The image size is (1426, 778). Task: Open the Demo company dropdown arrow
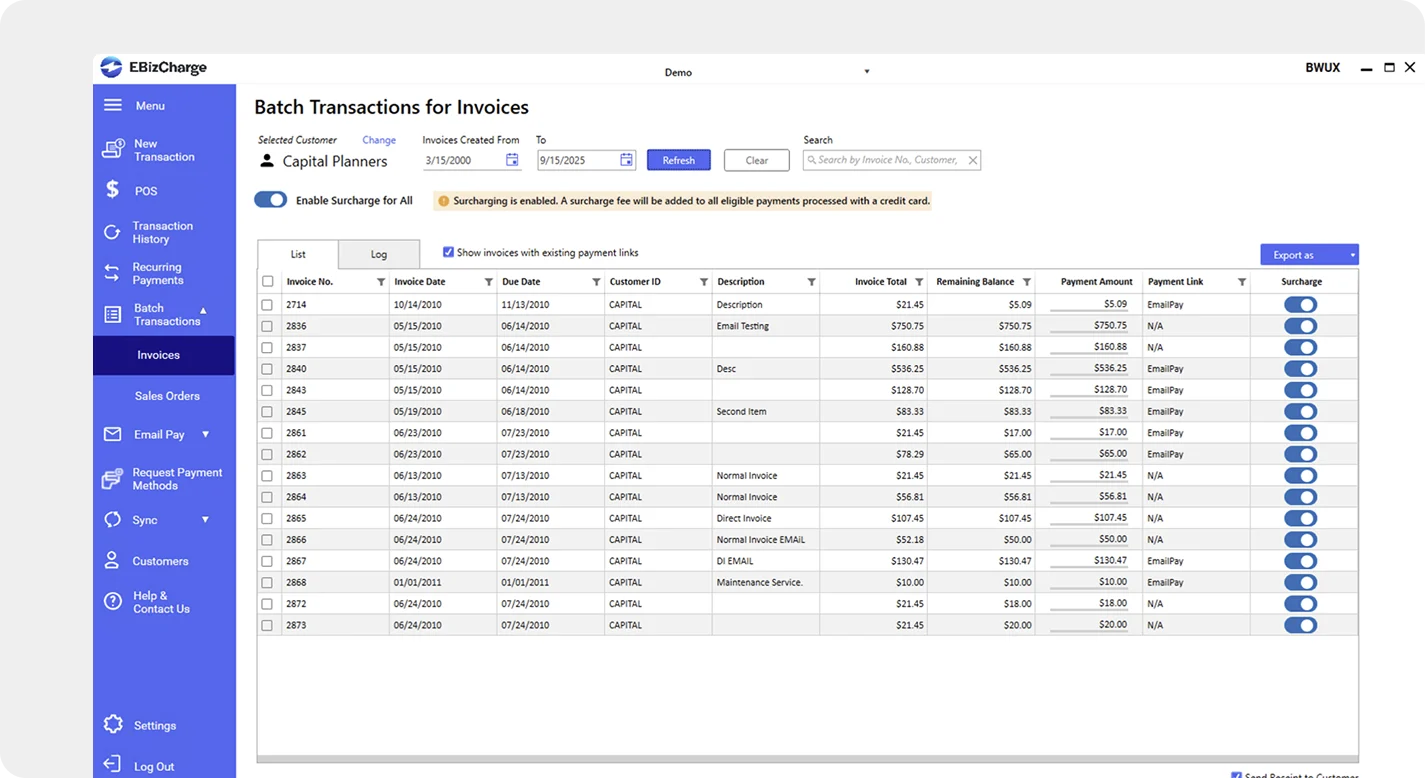(867, 72)
